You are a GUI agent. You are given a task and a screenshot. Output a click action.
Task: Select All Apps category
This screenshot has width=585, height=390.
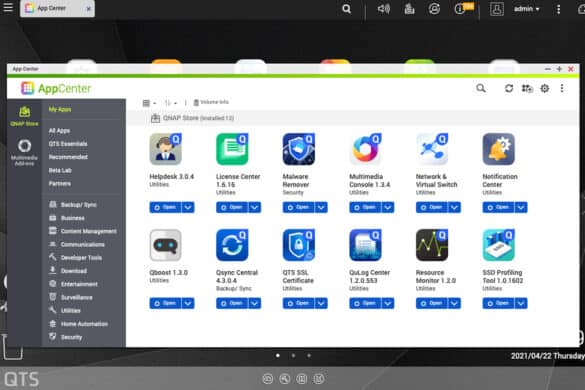tap(59, 131)
